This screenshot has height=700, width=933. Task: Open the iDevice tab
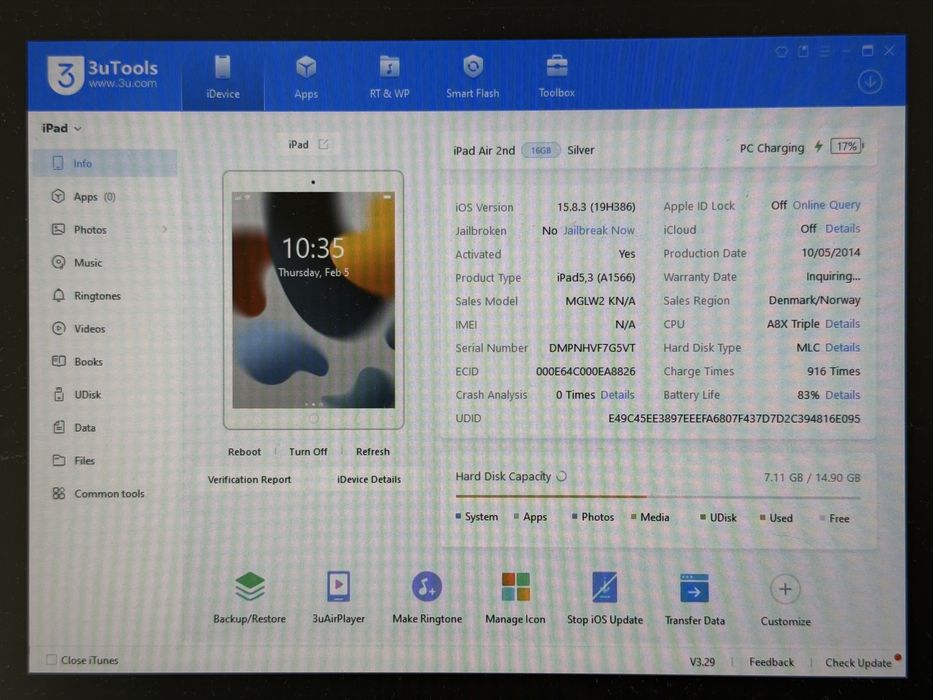(223, 77)
